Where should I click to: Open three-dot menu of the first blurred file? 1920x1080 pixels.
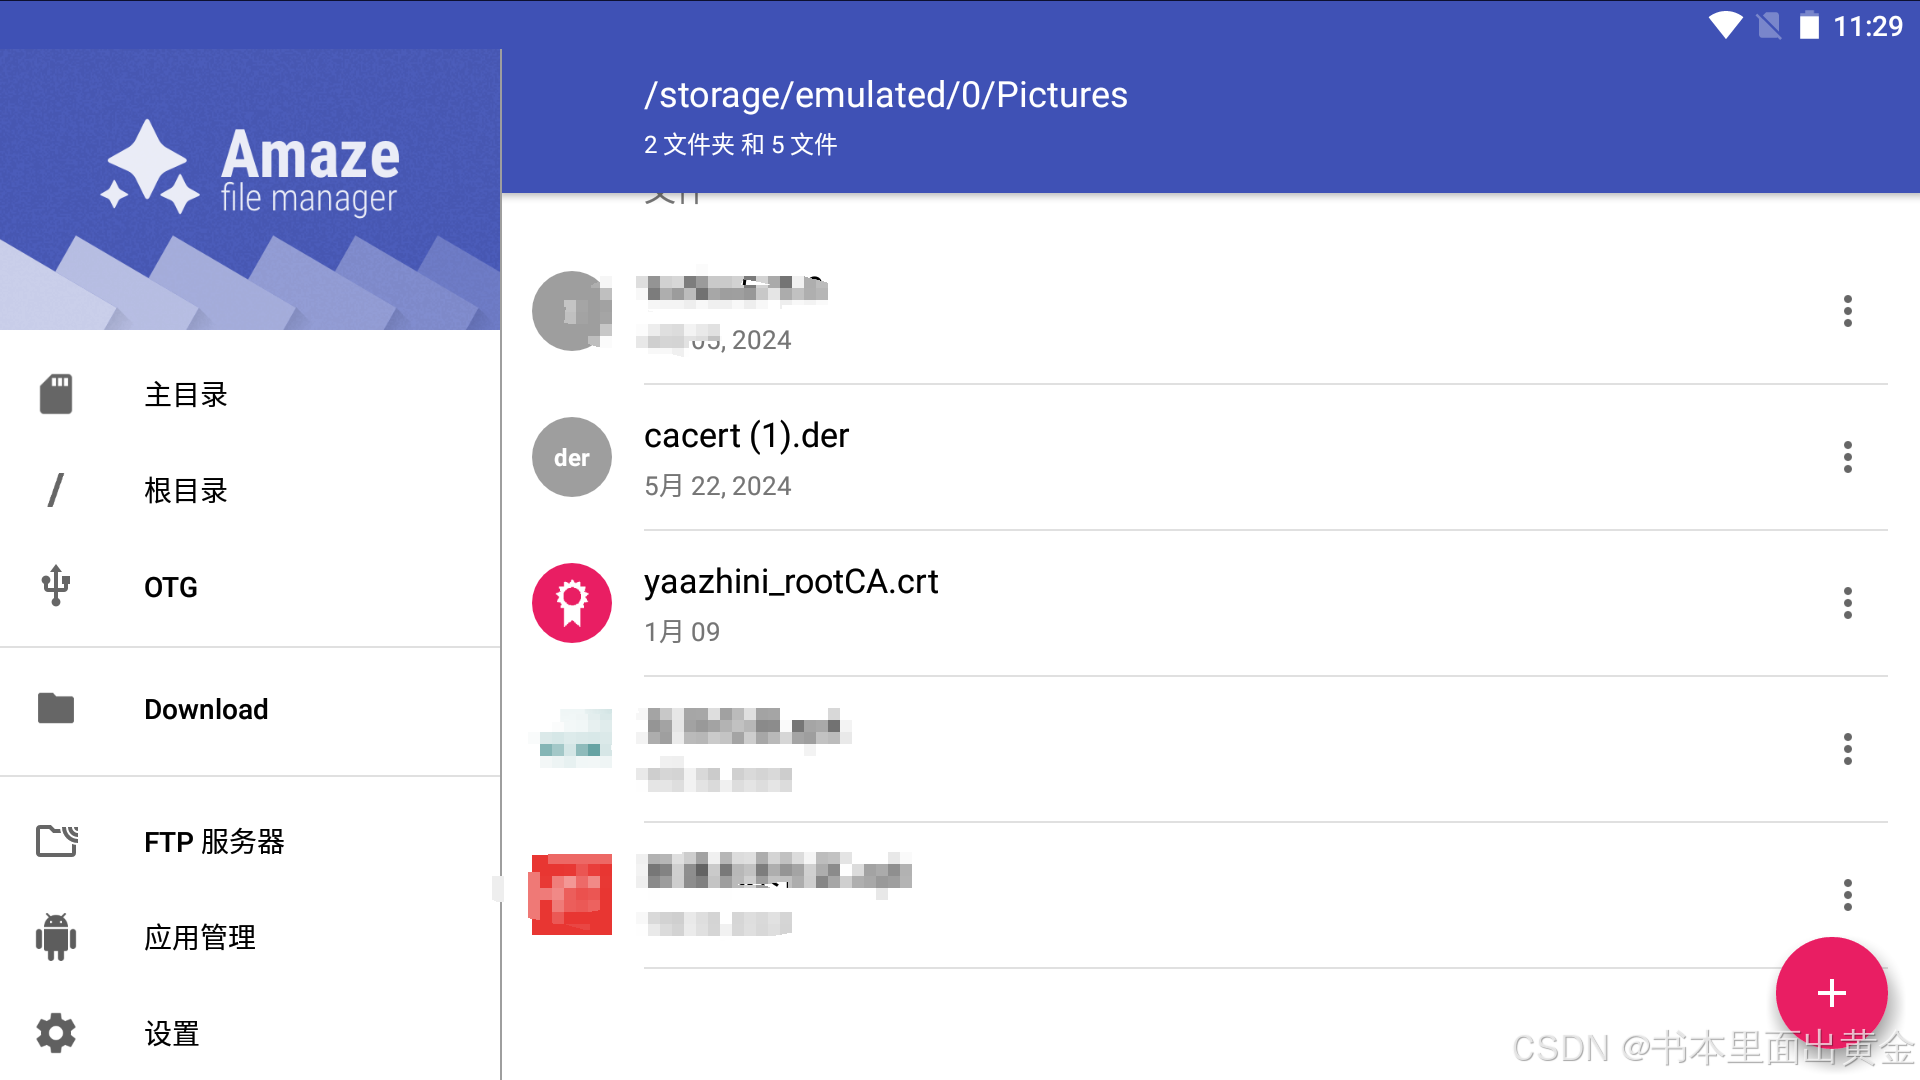point(1847,311)
